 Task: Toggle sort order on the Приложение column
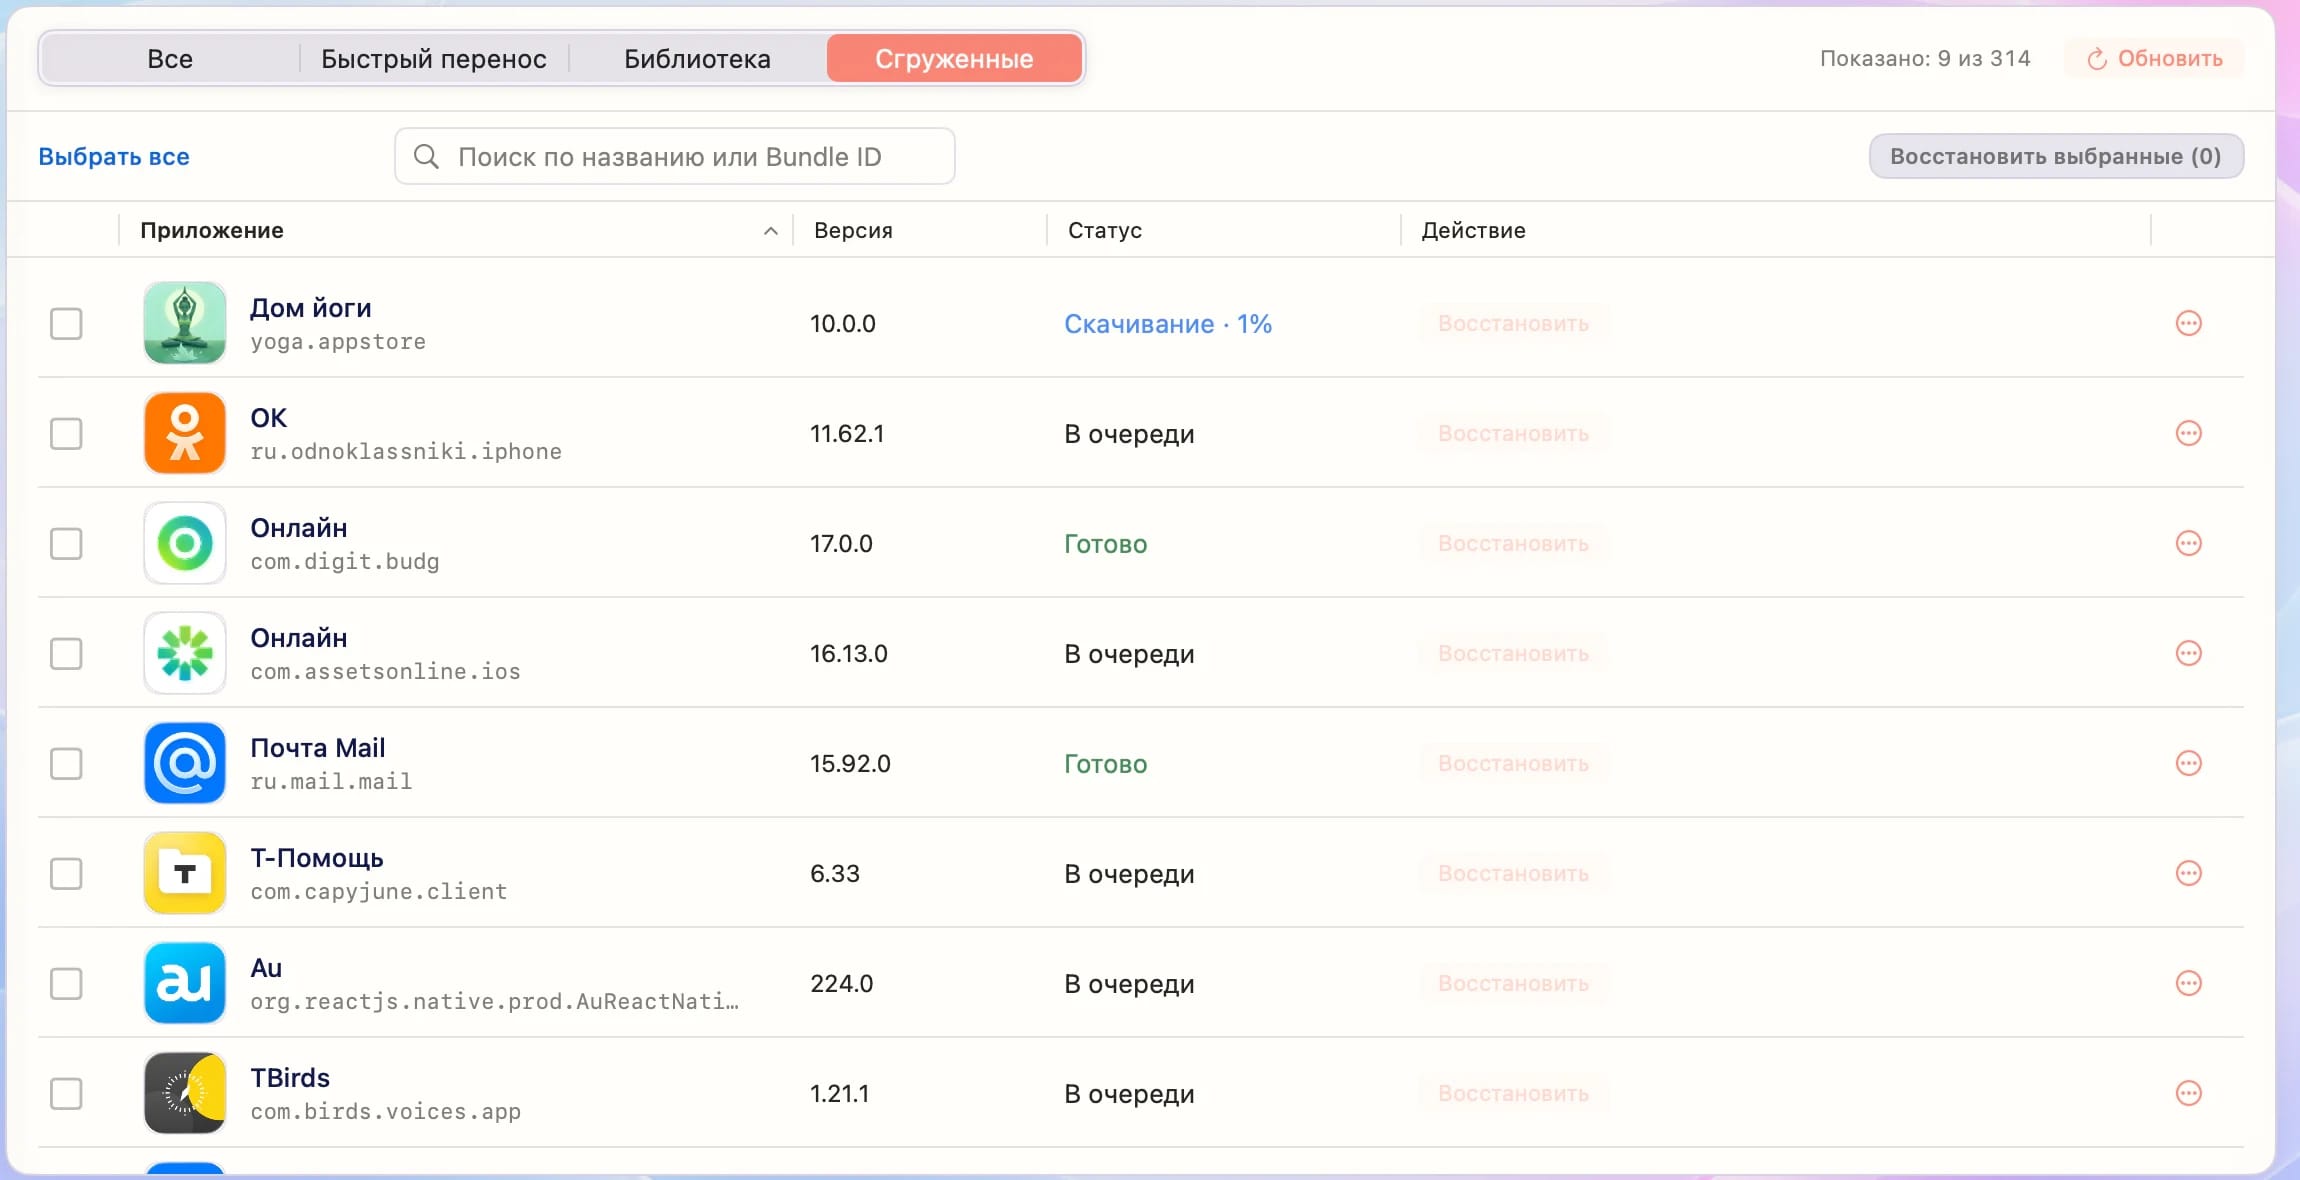tap(770, 230)
